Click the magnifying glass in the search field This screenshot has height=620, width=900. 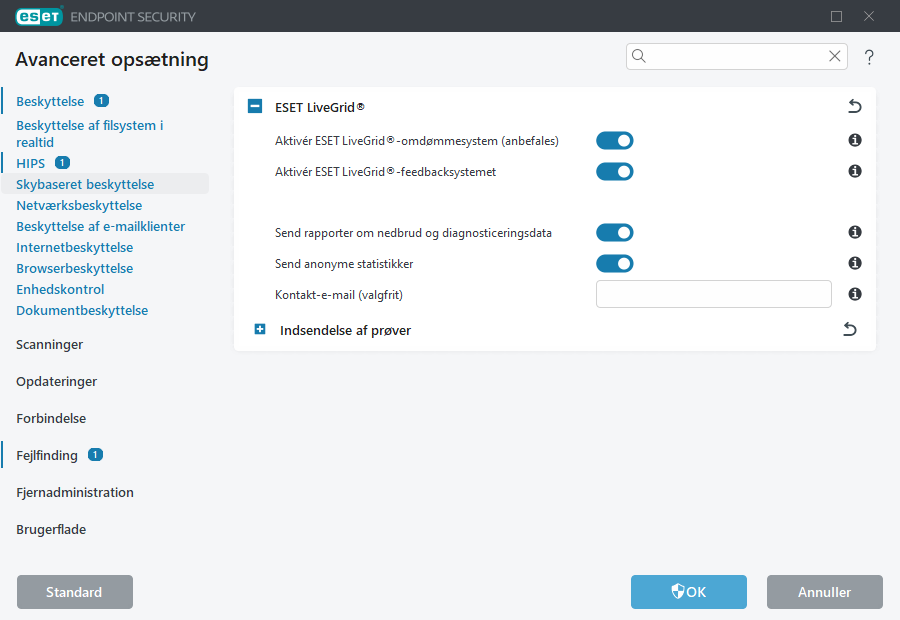pos(639,56)
